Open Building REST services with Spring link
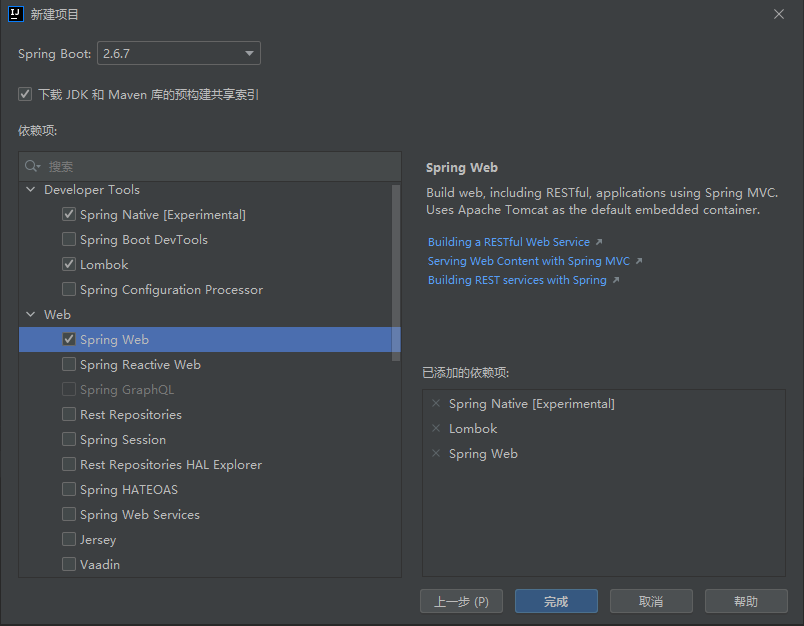This screenshot has height=626, width=804. pyautogui.click(x=517, y=280)
